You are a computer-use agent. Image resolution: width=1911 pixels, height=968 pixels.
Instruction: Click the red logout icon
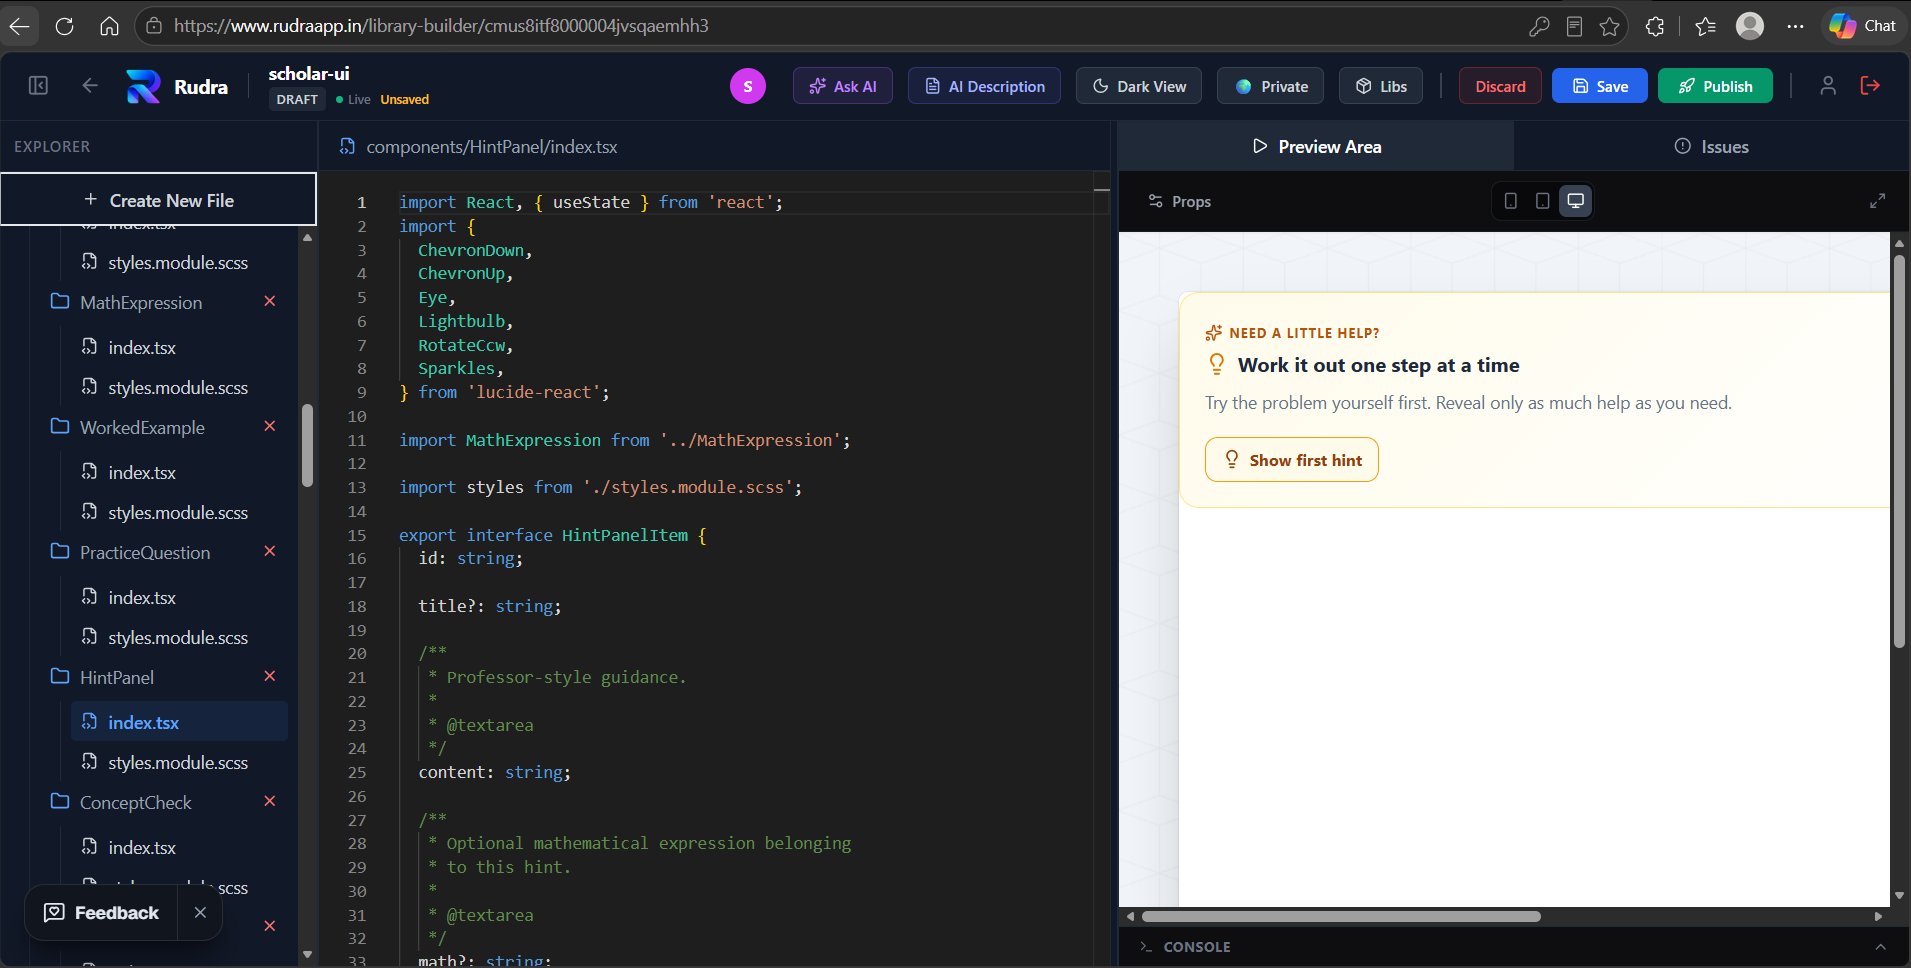[1870, 86]
